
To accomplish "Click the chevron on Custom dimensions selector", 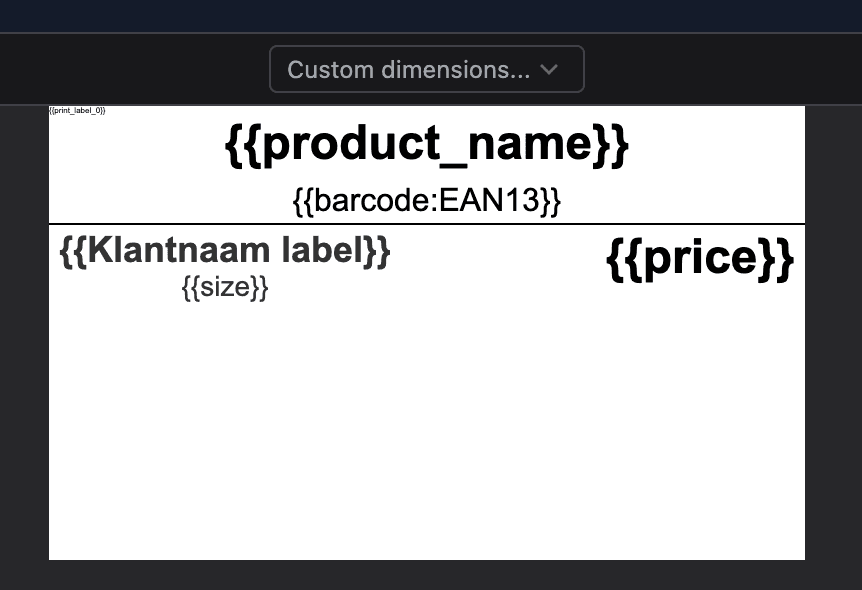I will pos(548,69).
